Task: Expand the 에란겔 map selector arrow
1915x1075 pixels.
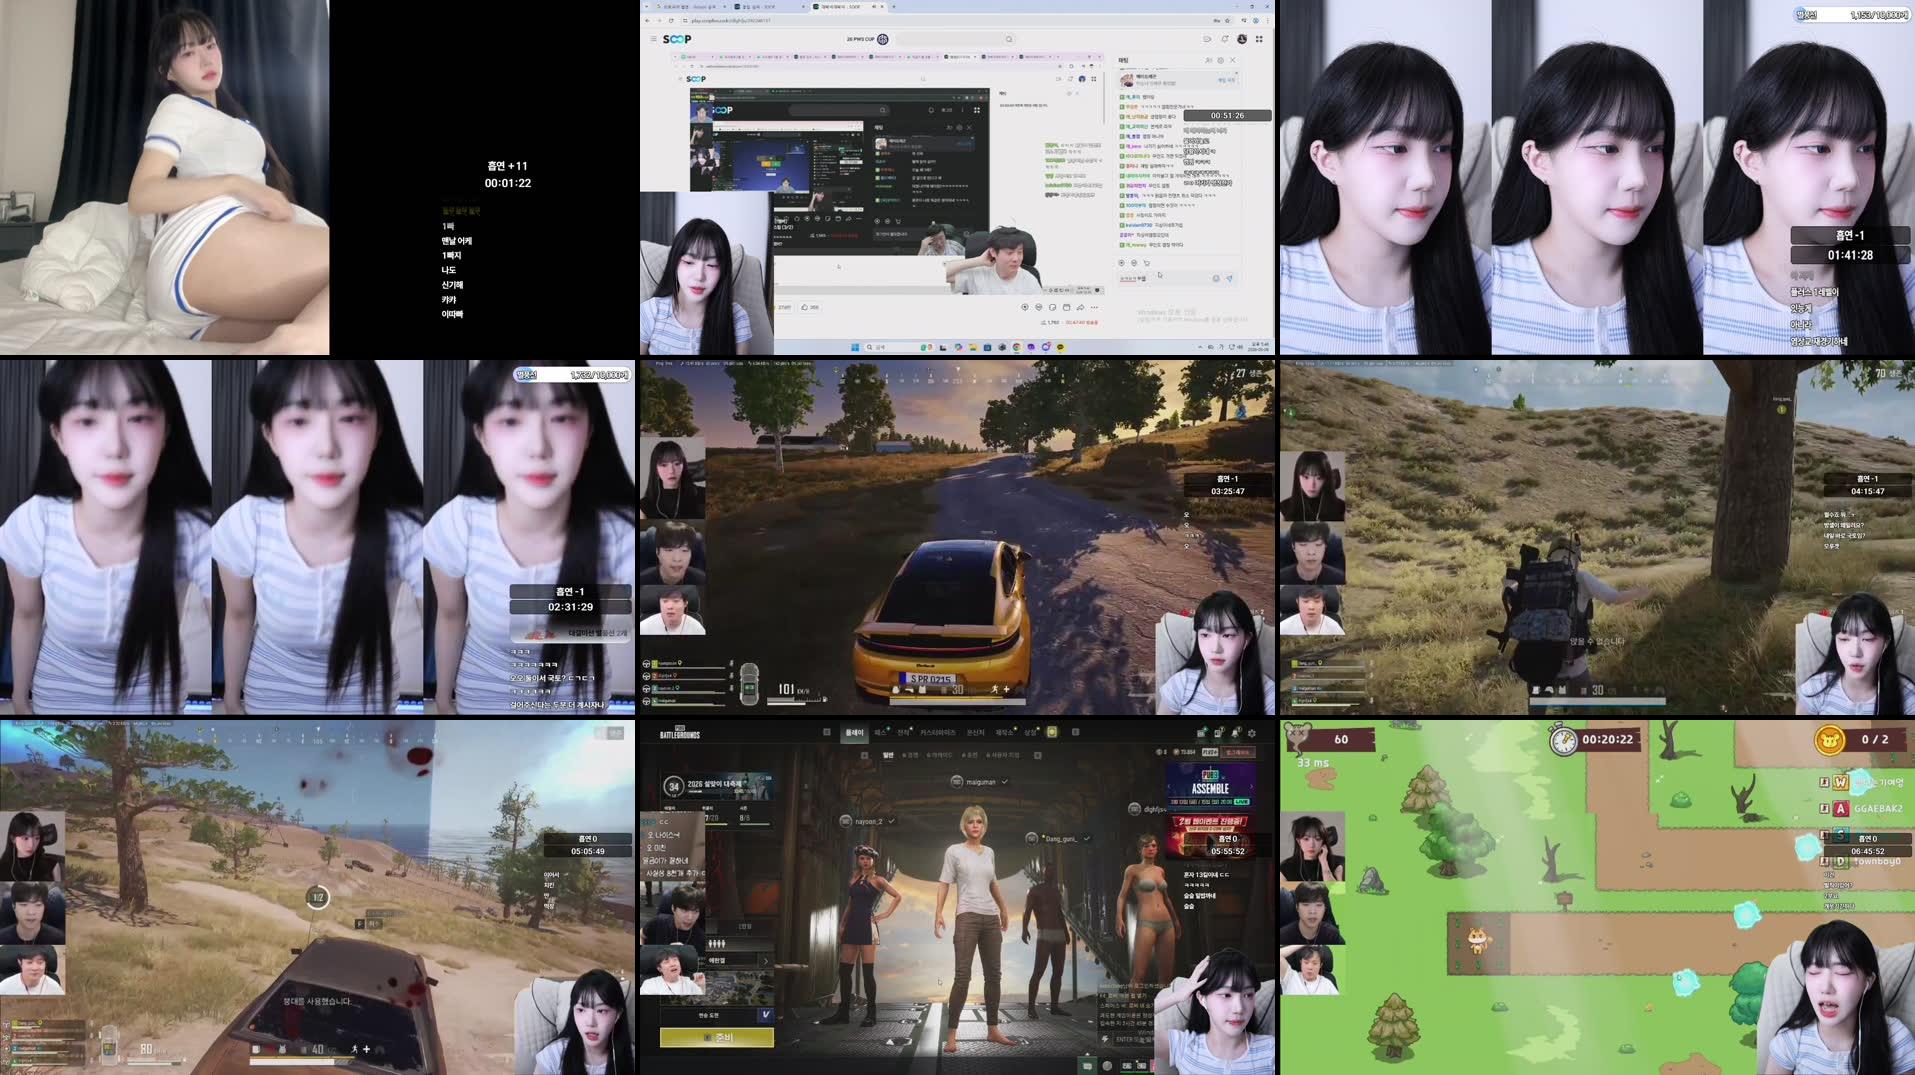Action: 765,962
